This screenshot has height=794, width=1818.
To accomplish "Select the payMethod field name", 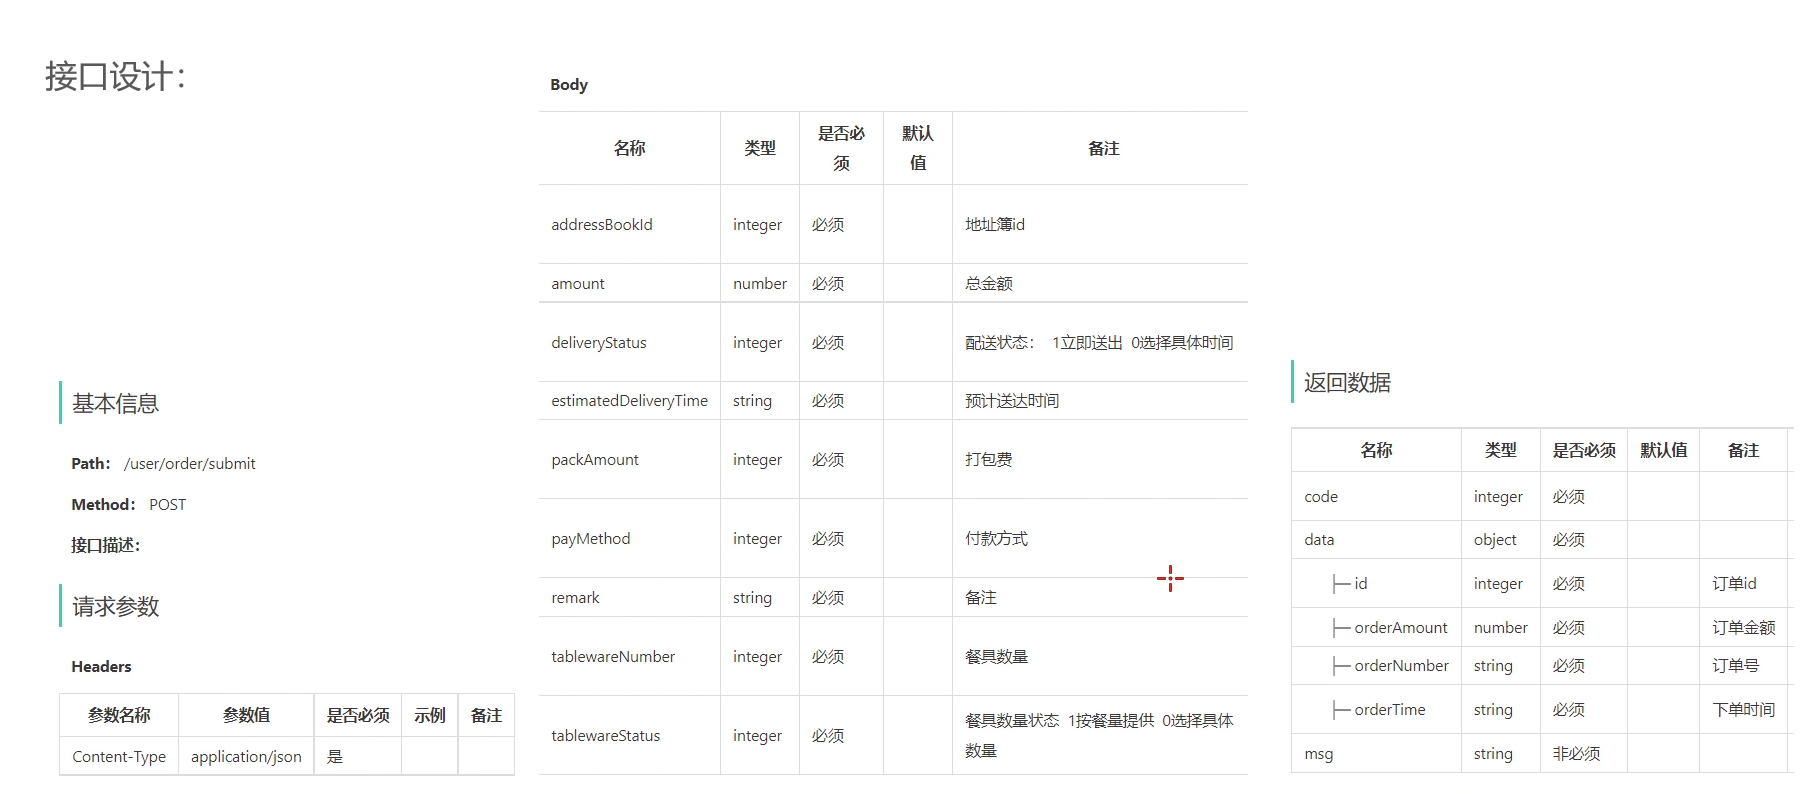I will pyautogui.click(x=591, y=538).
